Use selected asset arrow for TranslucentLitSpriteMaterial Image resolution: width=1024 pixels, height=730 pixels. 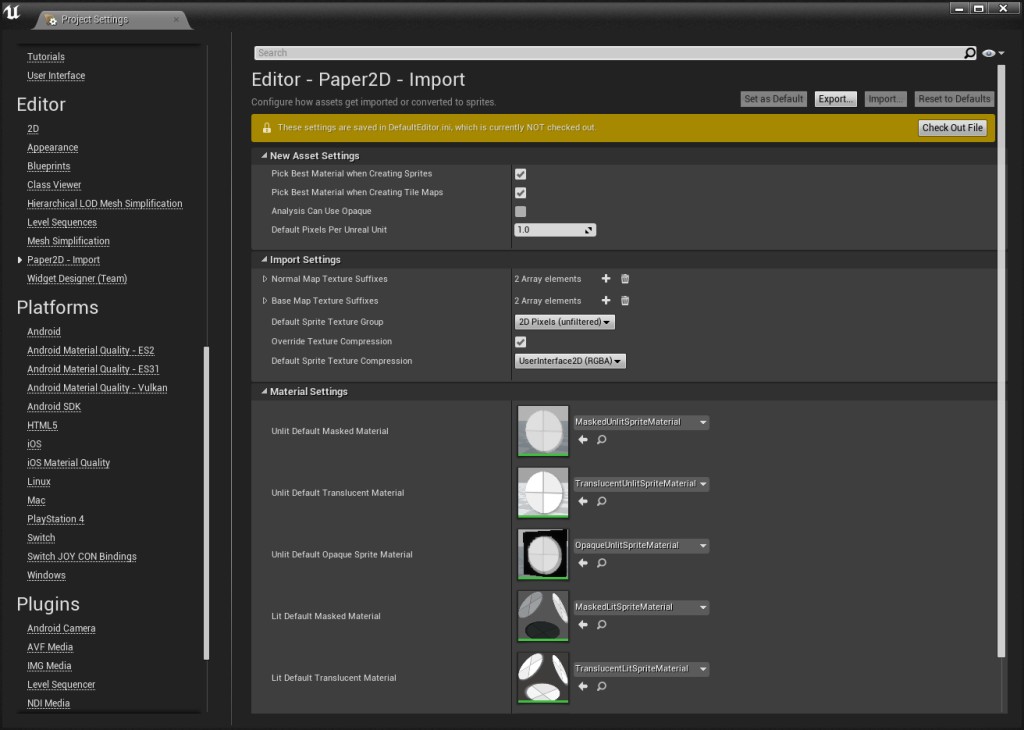point(583,686)
